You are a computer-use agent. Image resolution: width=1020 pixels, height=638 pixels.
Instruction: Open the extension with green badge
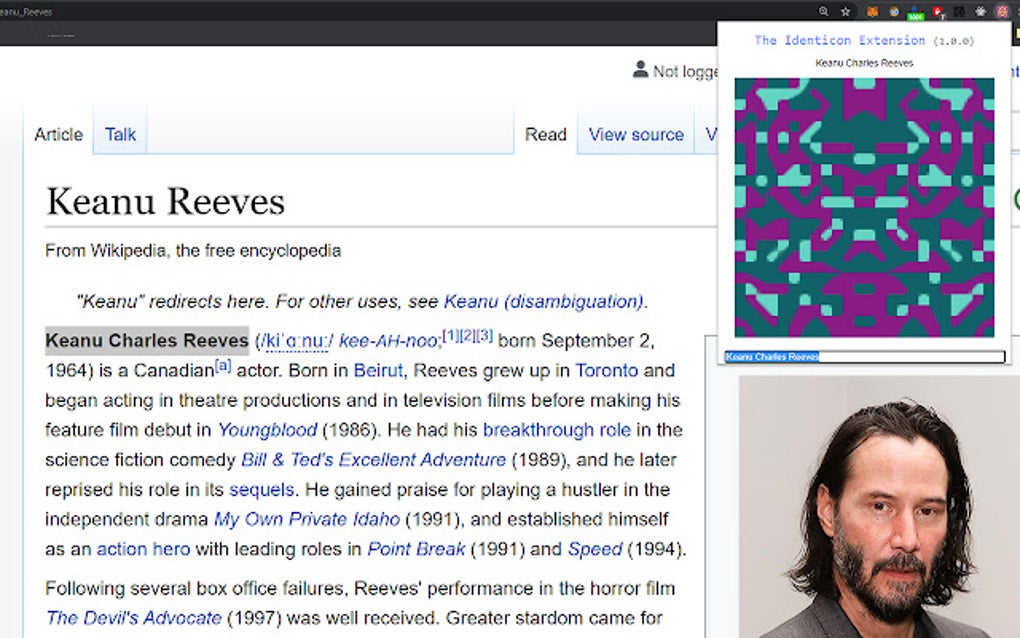point(915,12)
